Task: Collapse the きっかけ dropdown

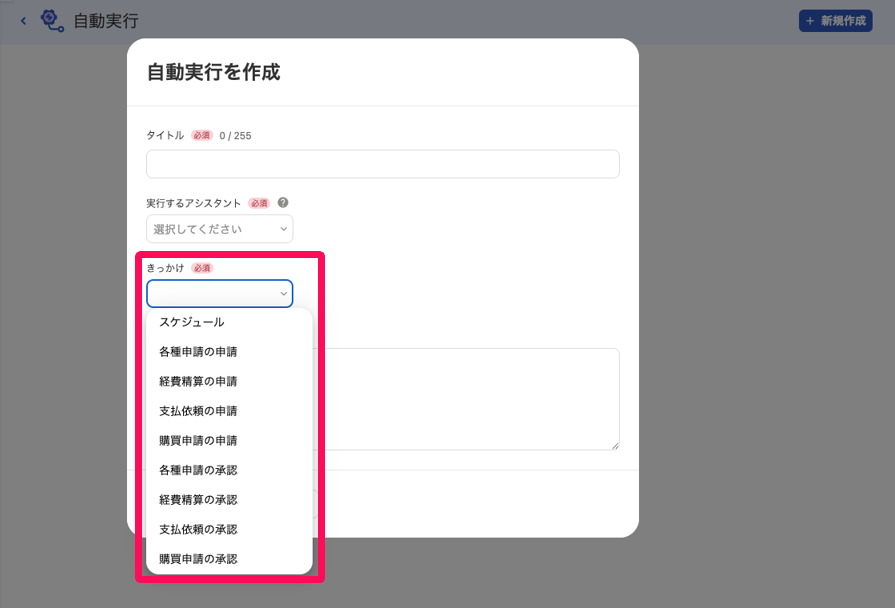Action: click(x=220, y=293)
